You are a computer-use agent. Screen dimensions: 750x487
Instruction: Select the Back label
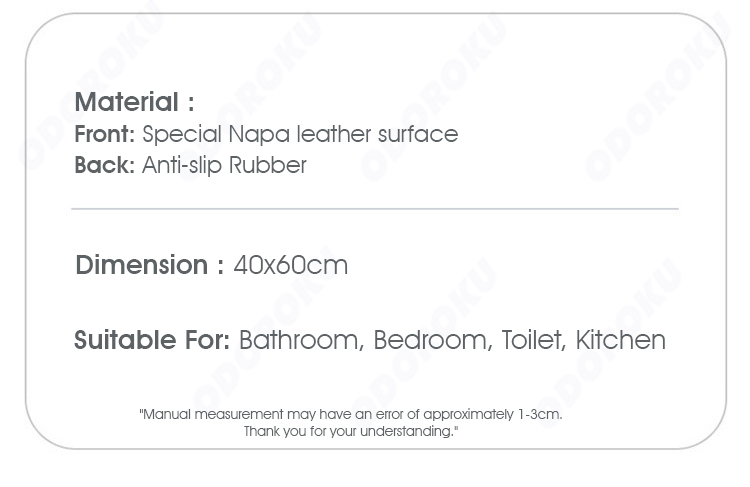pos(105,165)
